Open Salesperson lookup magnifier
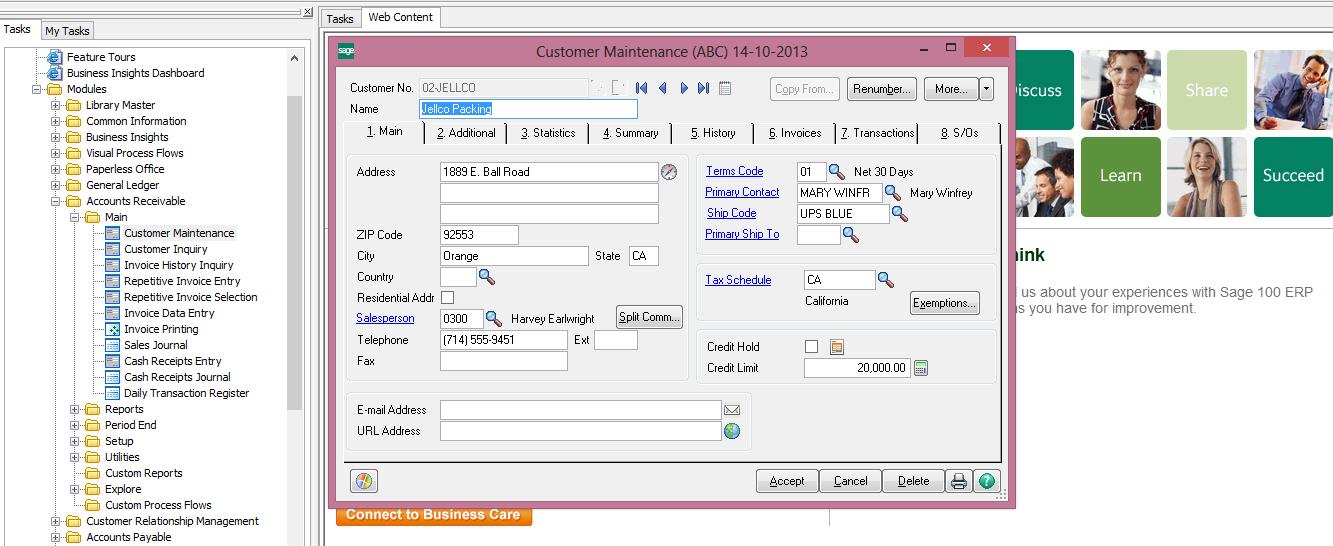This screenshot has width=1333, height=546. click(x=493, y=319)
